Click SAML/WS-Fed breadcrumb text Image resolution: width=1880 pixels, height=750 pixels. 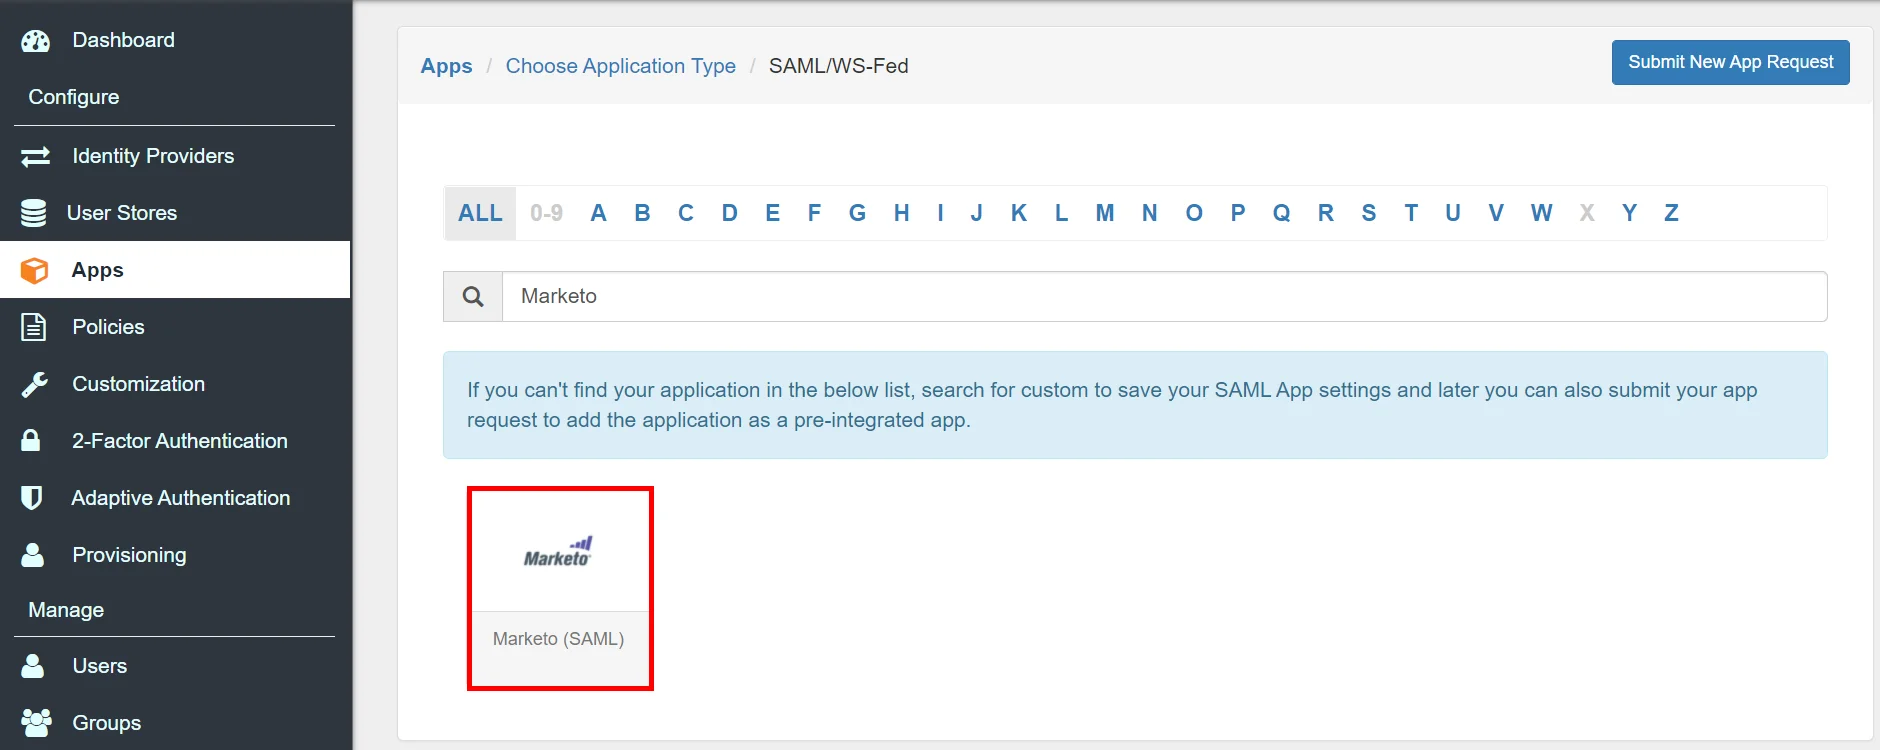838,66
